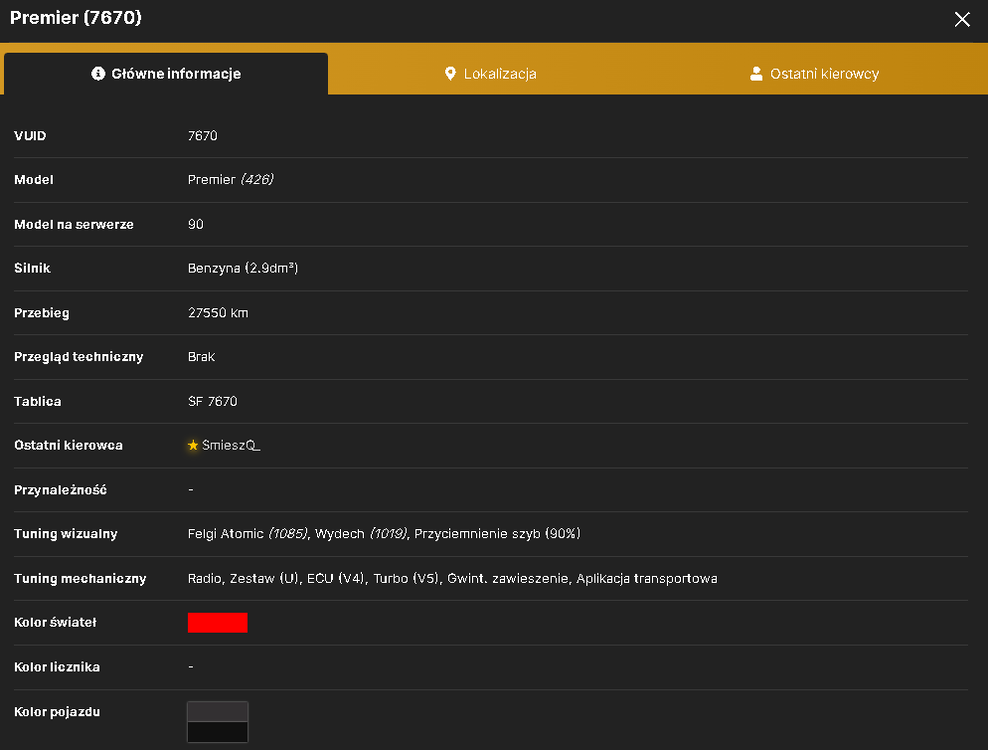Select the model value Premier (426)
Viewport: 988px width, 750px height.
[231, 180]
